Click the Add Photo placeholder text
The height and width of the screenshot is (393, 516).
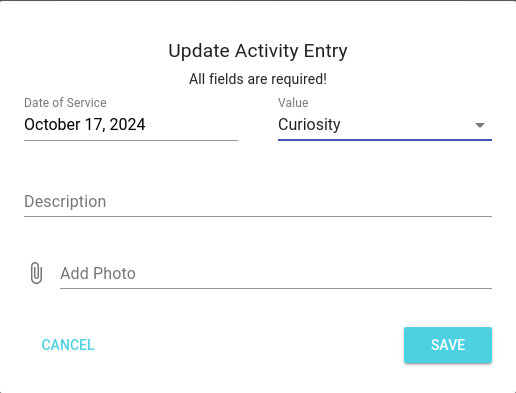point(98,274)
